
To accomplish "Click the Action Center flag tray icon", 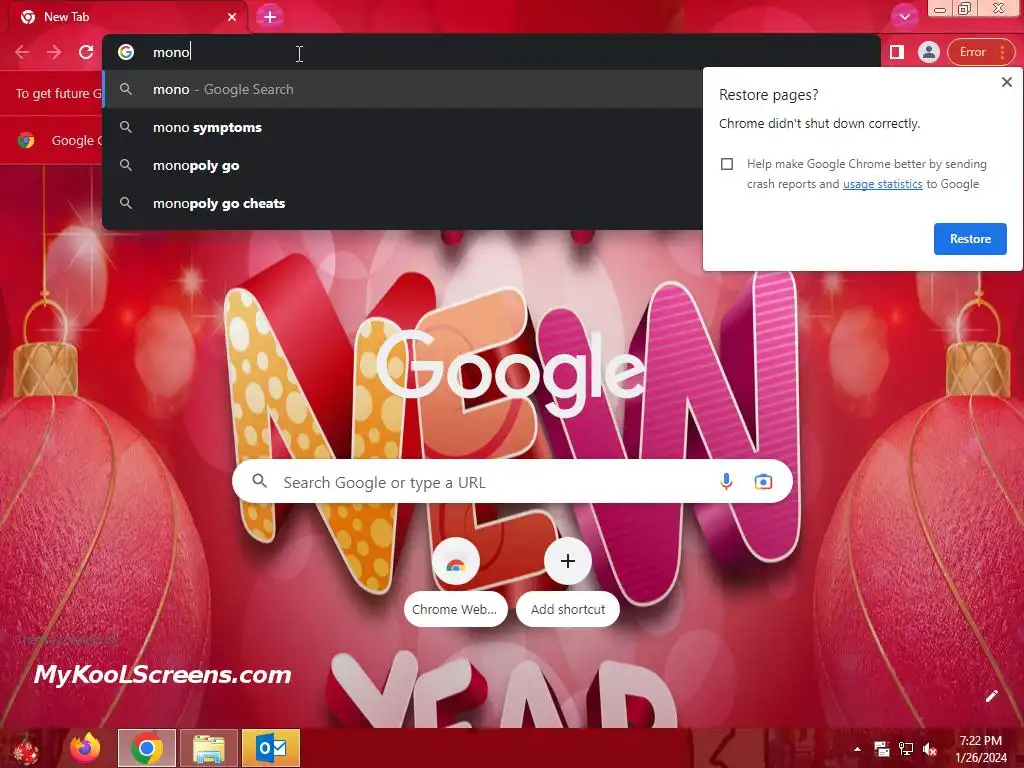I will [x=882, y=749].
